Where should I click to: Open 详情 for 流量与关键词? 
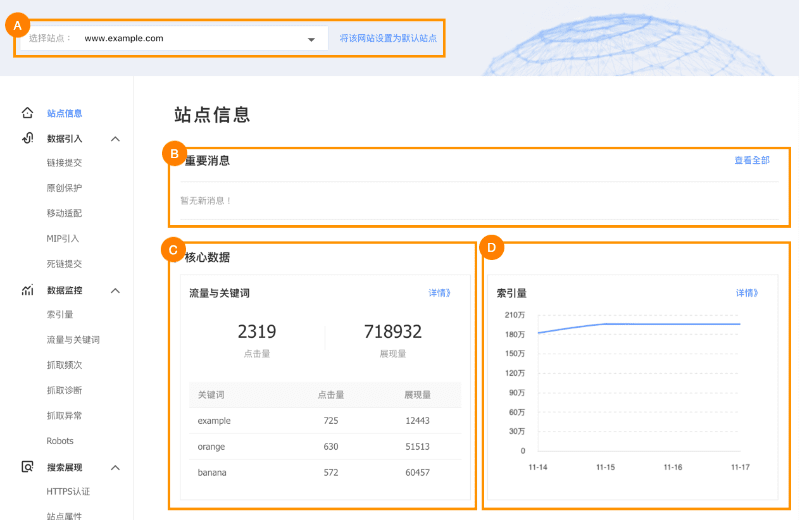coord(440,293)
